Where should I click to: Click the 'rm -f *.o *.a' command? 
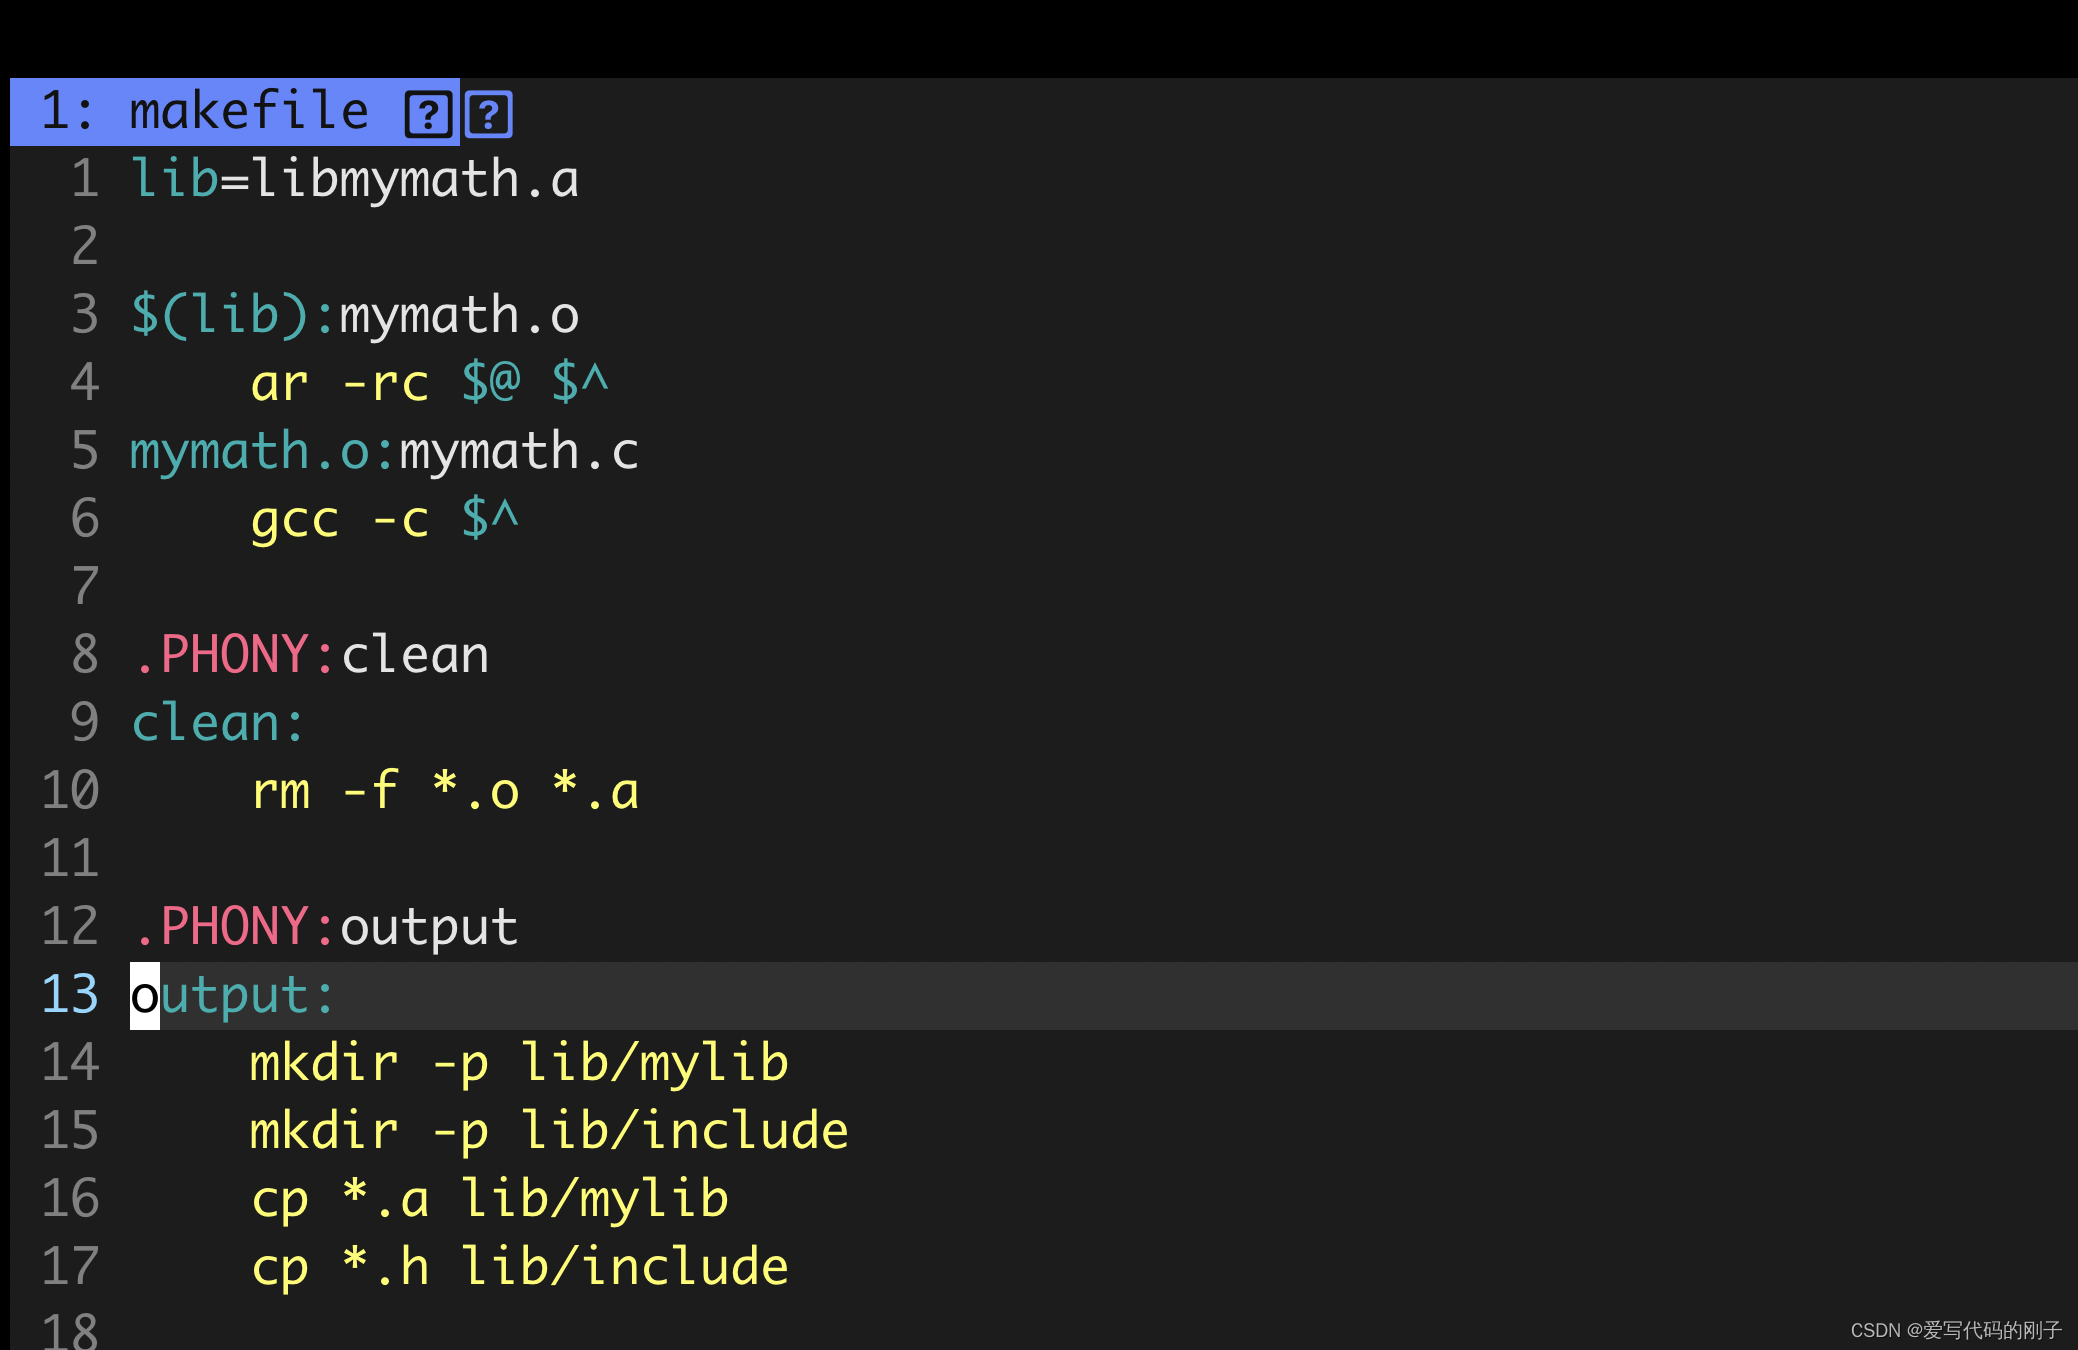pyautogui.click(x=445, y=791)
